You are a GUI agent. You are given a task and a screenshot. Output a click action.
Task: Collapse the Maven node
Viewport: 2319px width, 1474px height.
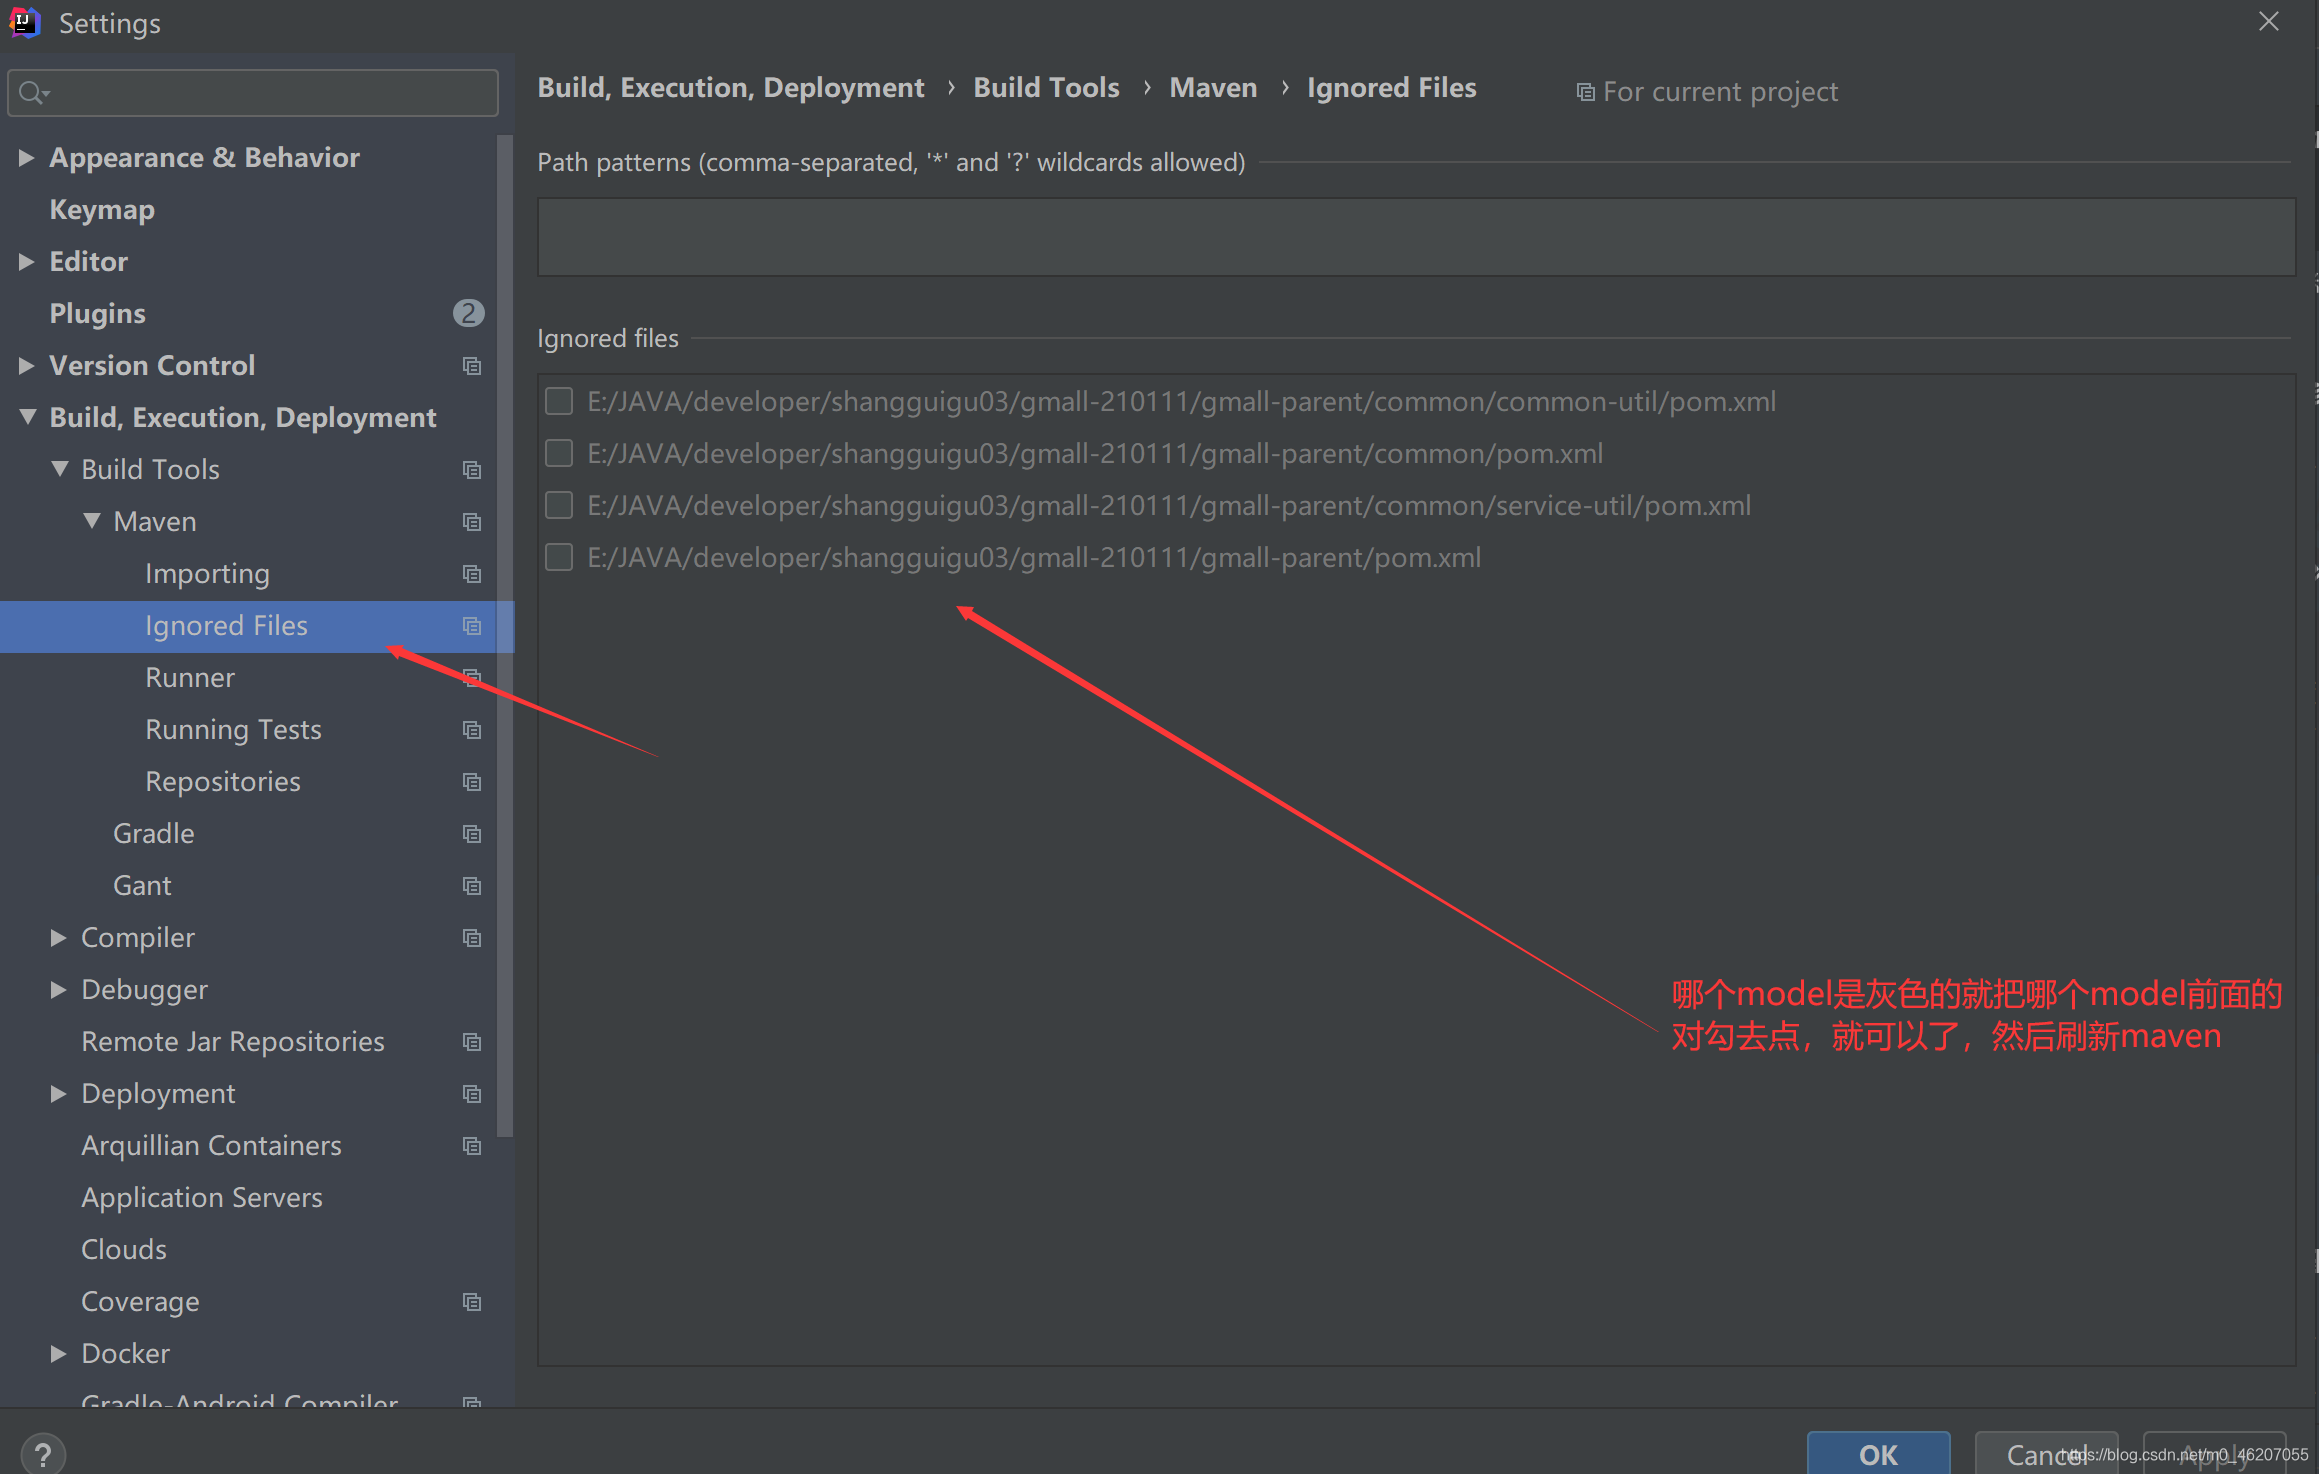pos(92,521)
